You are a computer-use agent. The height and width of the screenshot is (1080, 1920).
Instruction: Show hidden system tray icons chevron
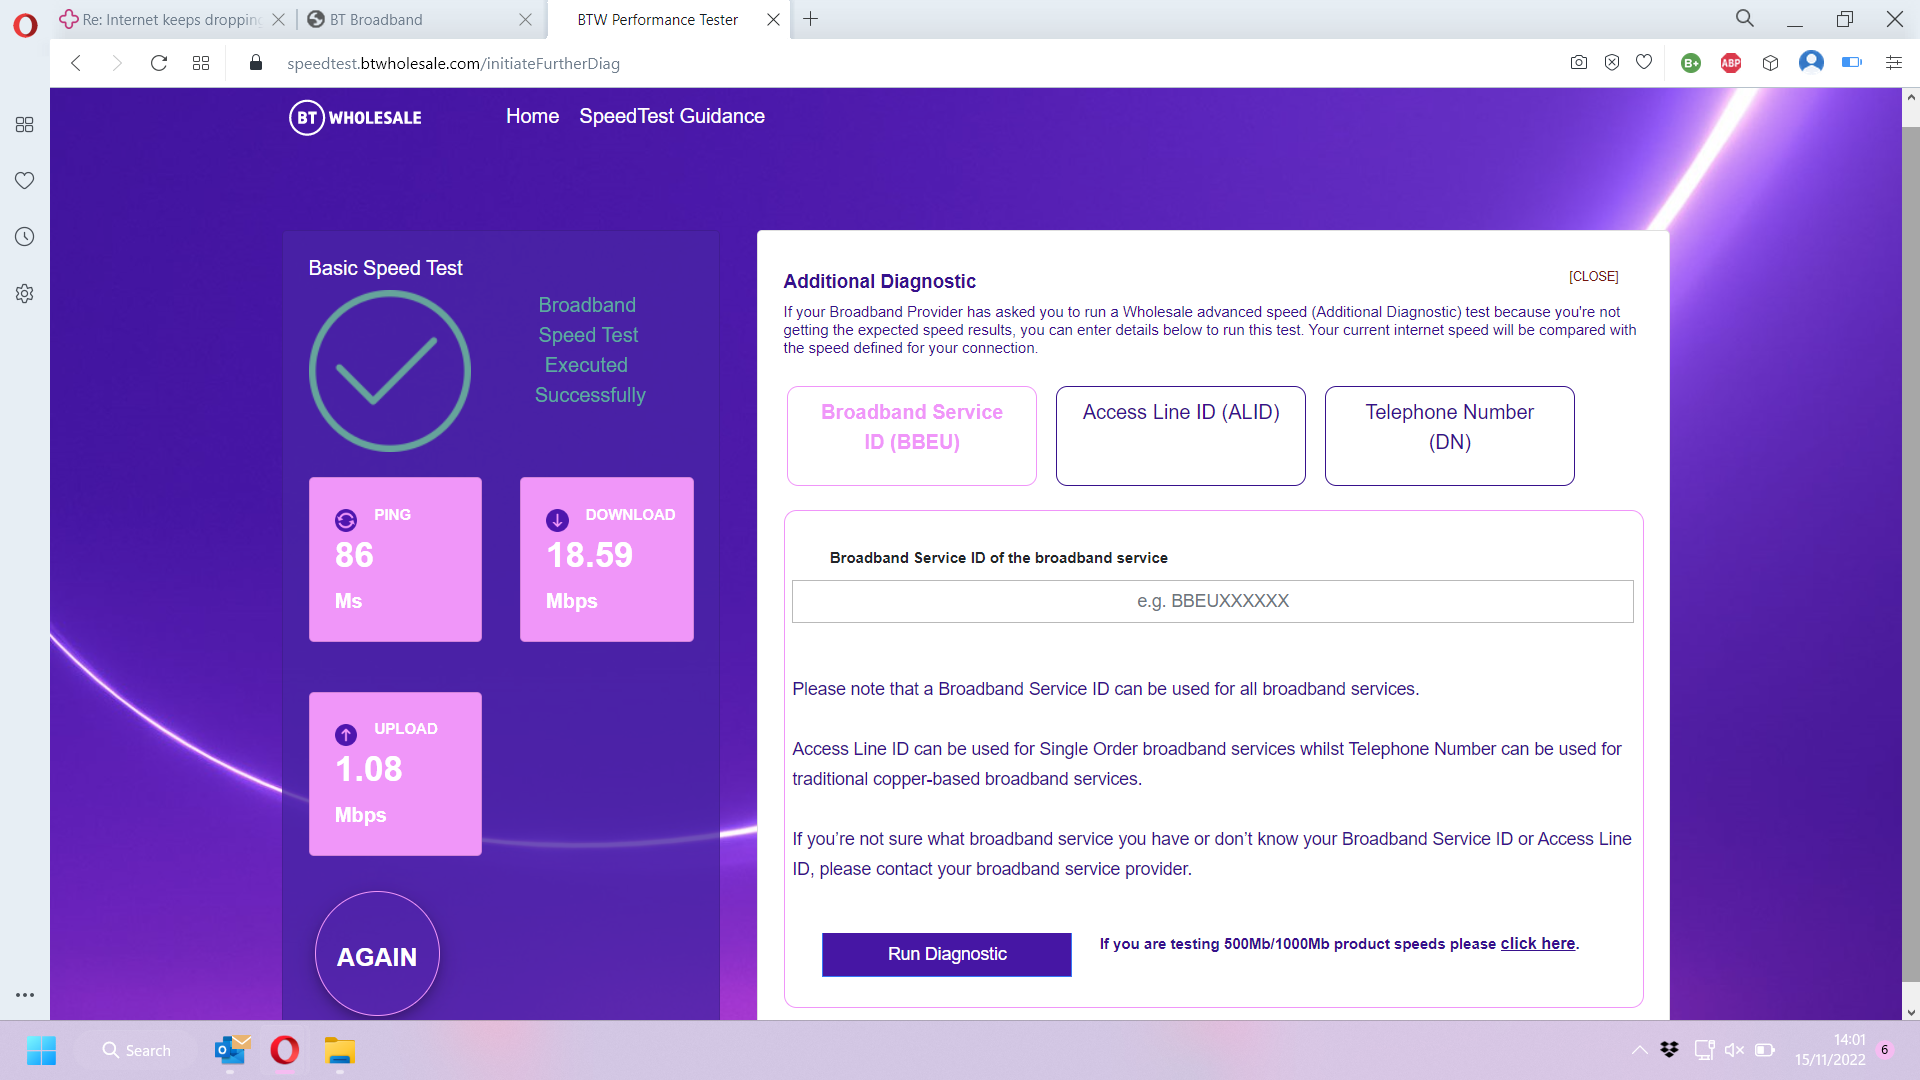point(1639,1050)
